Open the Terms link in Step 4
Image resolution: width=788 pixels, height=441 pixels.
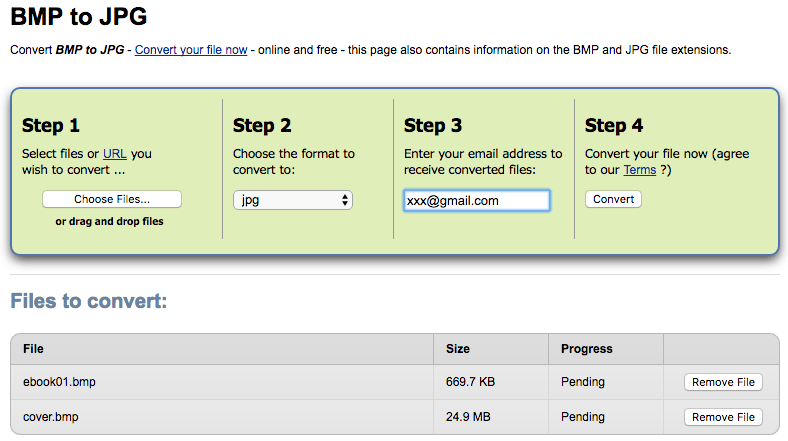point(639,170)
